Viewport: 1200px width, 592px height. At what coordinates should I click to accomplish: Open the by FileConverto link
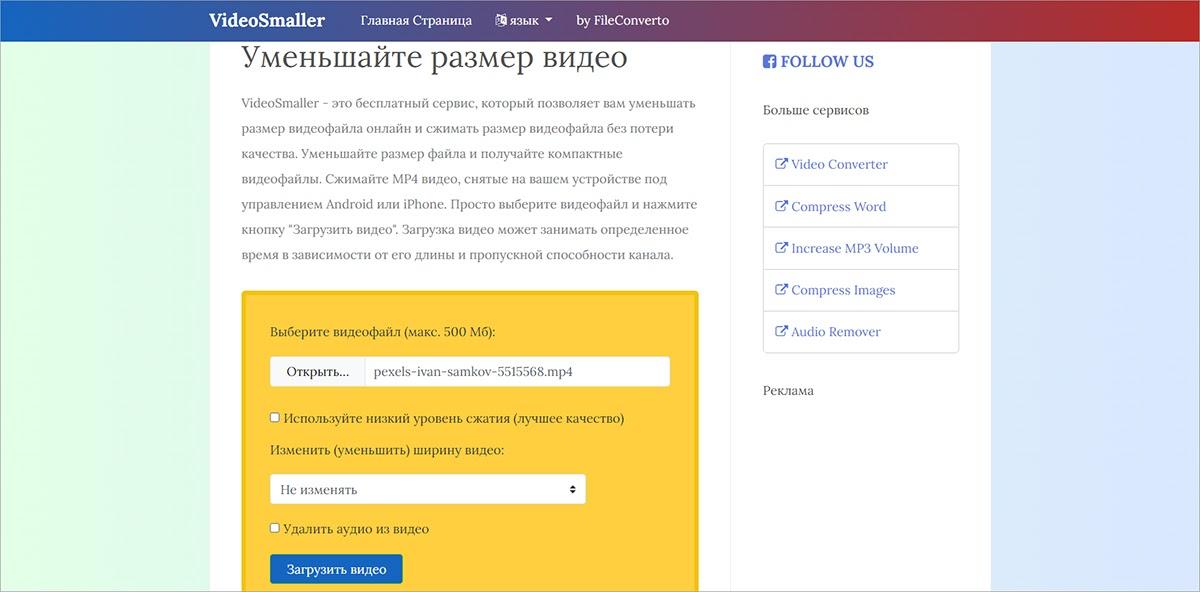[623, 20]
